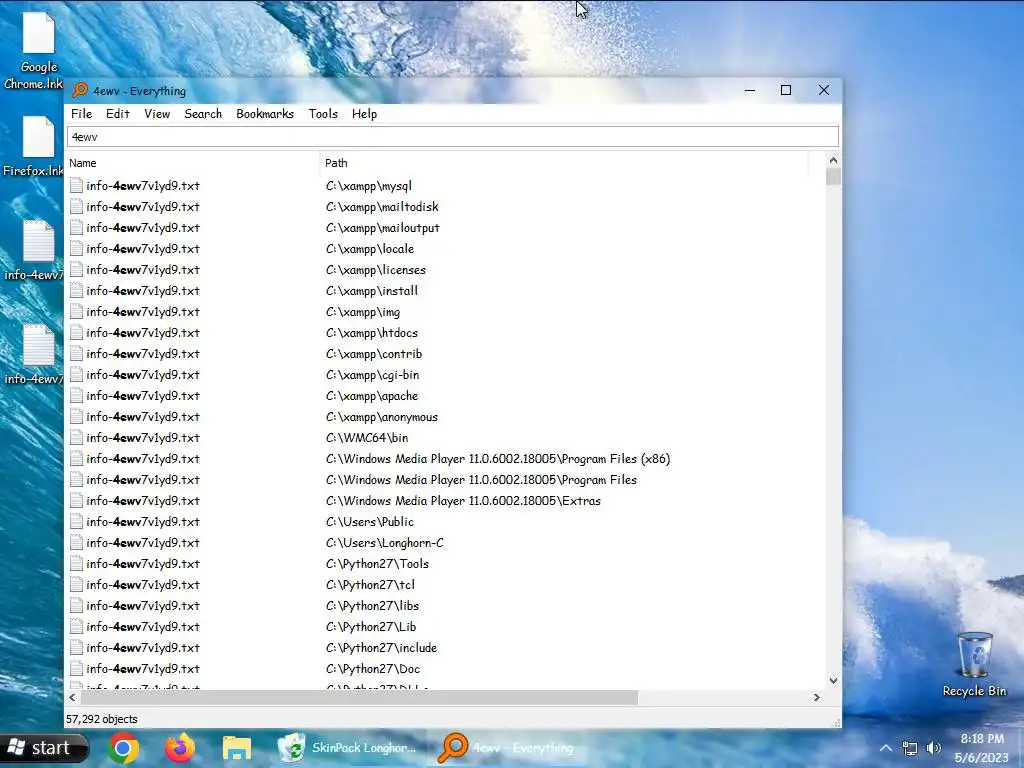The width and height of the screenshot is (1024, 768).
Task: Select the info file name in the C:\Users\Longhorn-C row
Action: [x=143, y=543]
